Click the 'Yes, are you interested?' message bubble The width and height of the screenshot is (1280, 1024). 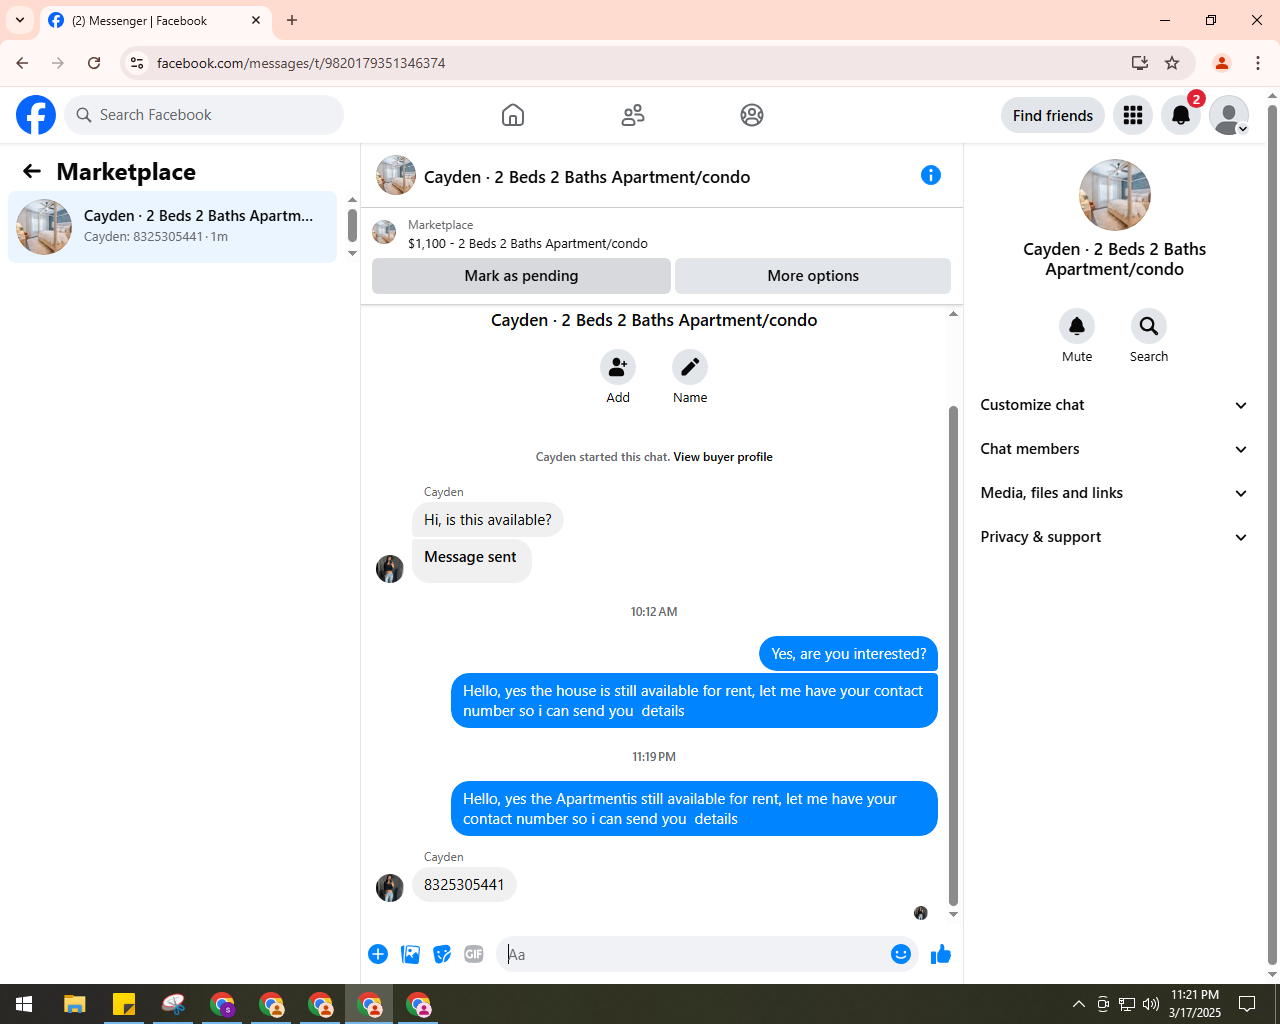click(849, 654)
